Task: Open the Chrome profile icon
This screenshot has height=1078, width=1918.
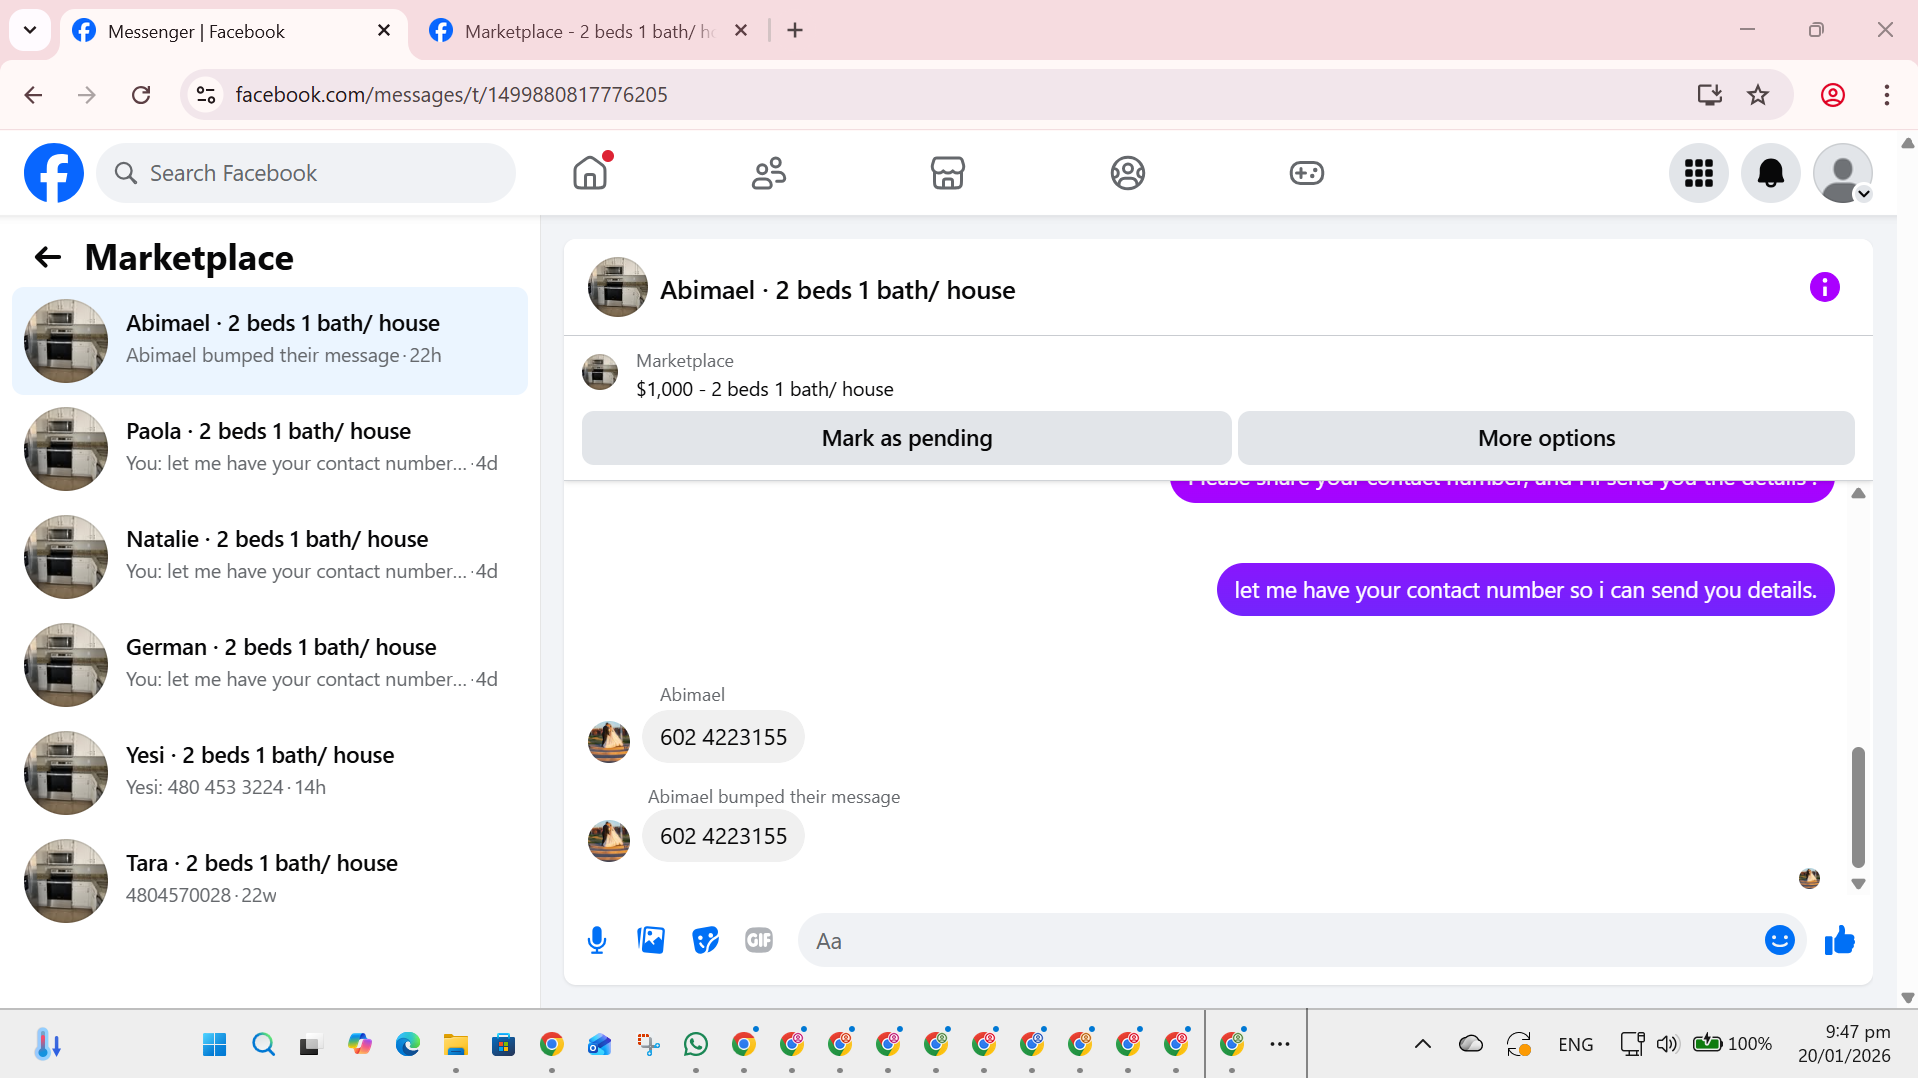Action: pyautogui.click(x=1833, y=95)
